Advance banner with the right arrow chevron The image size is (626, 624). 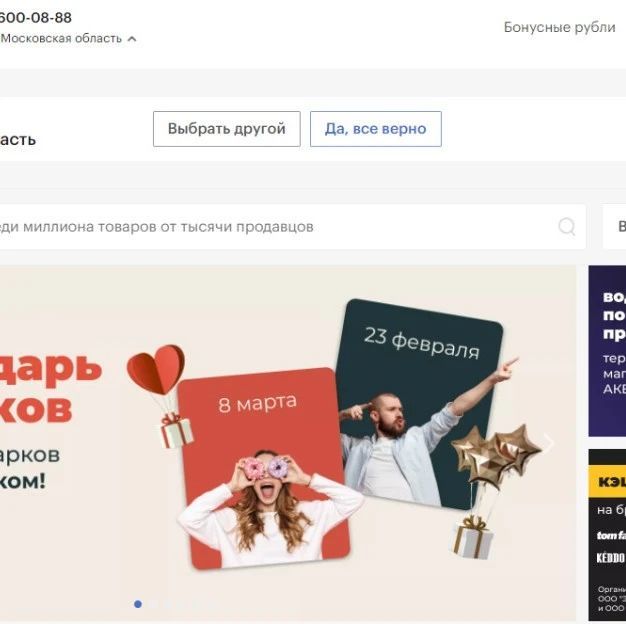tap(550, 444)
